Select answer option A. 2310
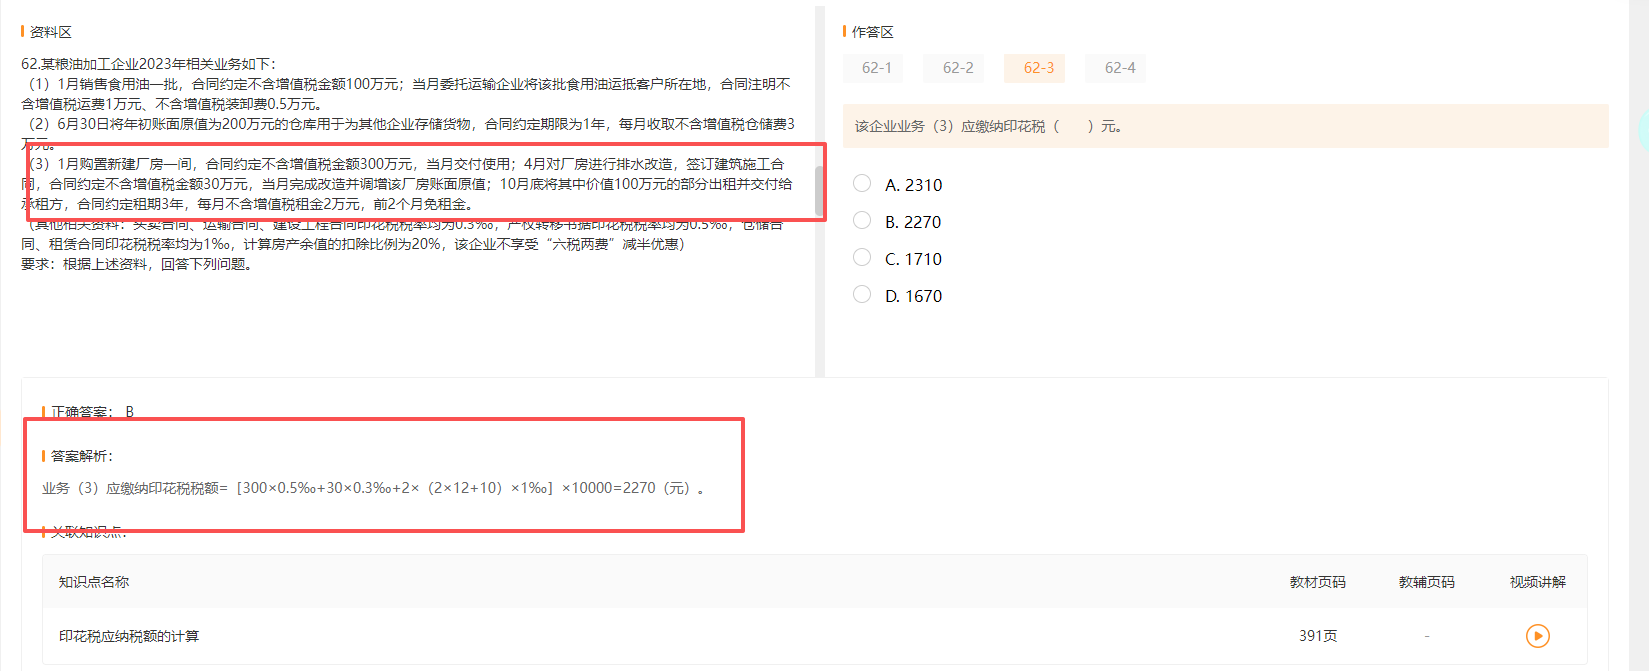1649x671 pixels. coord(862,183)
